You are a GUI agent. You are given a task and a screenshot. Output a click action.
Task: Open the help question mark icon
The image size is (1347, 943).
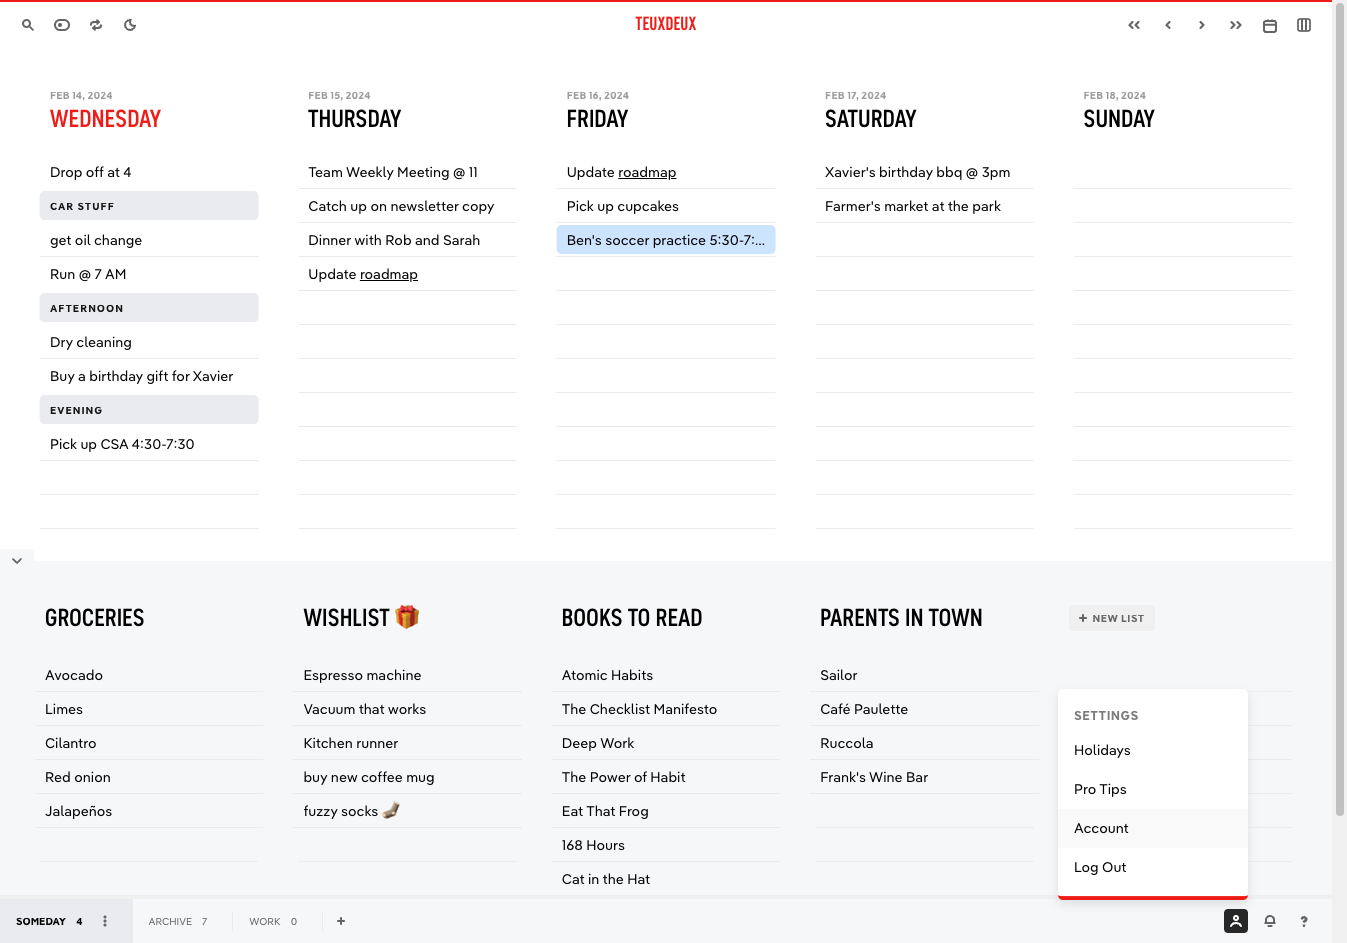1304,921
